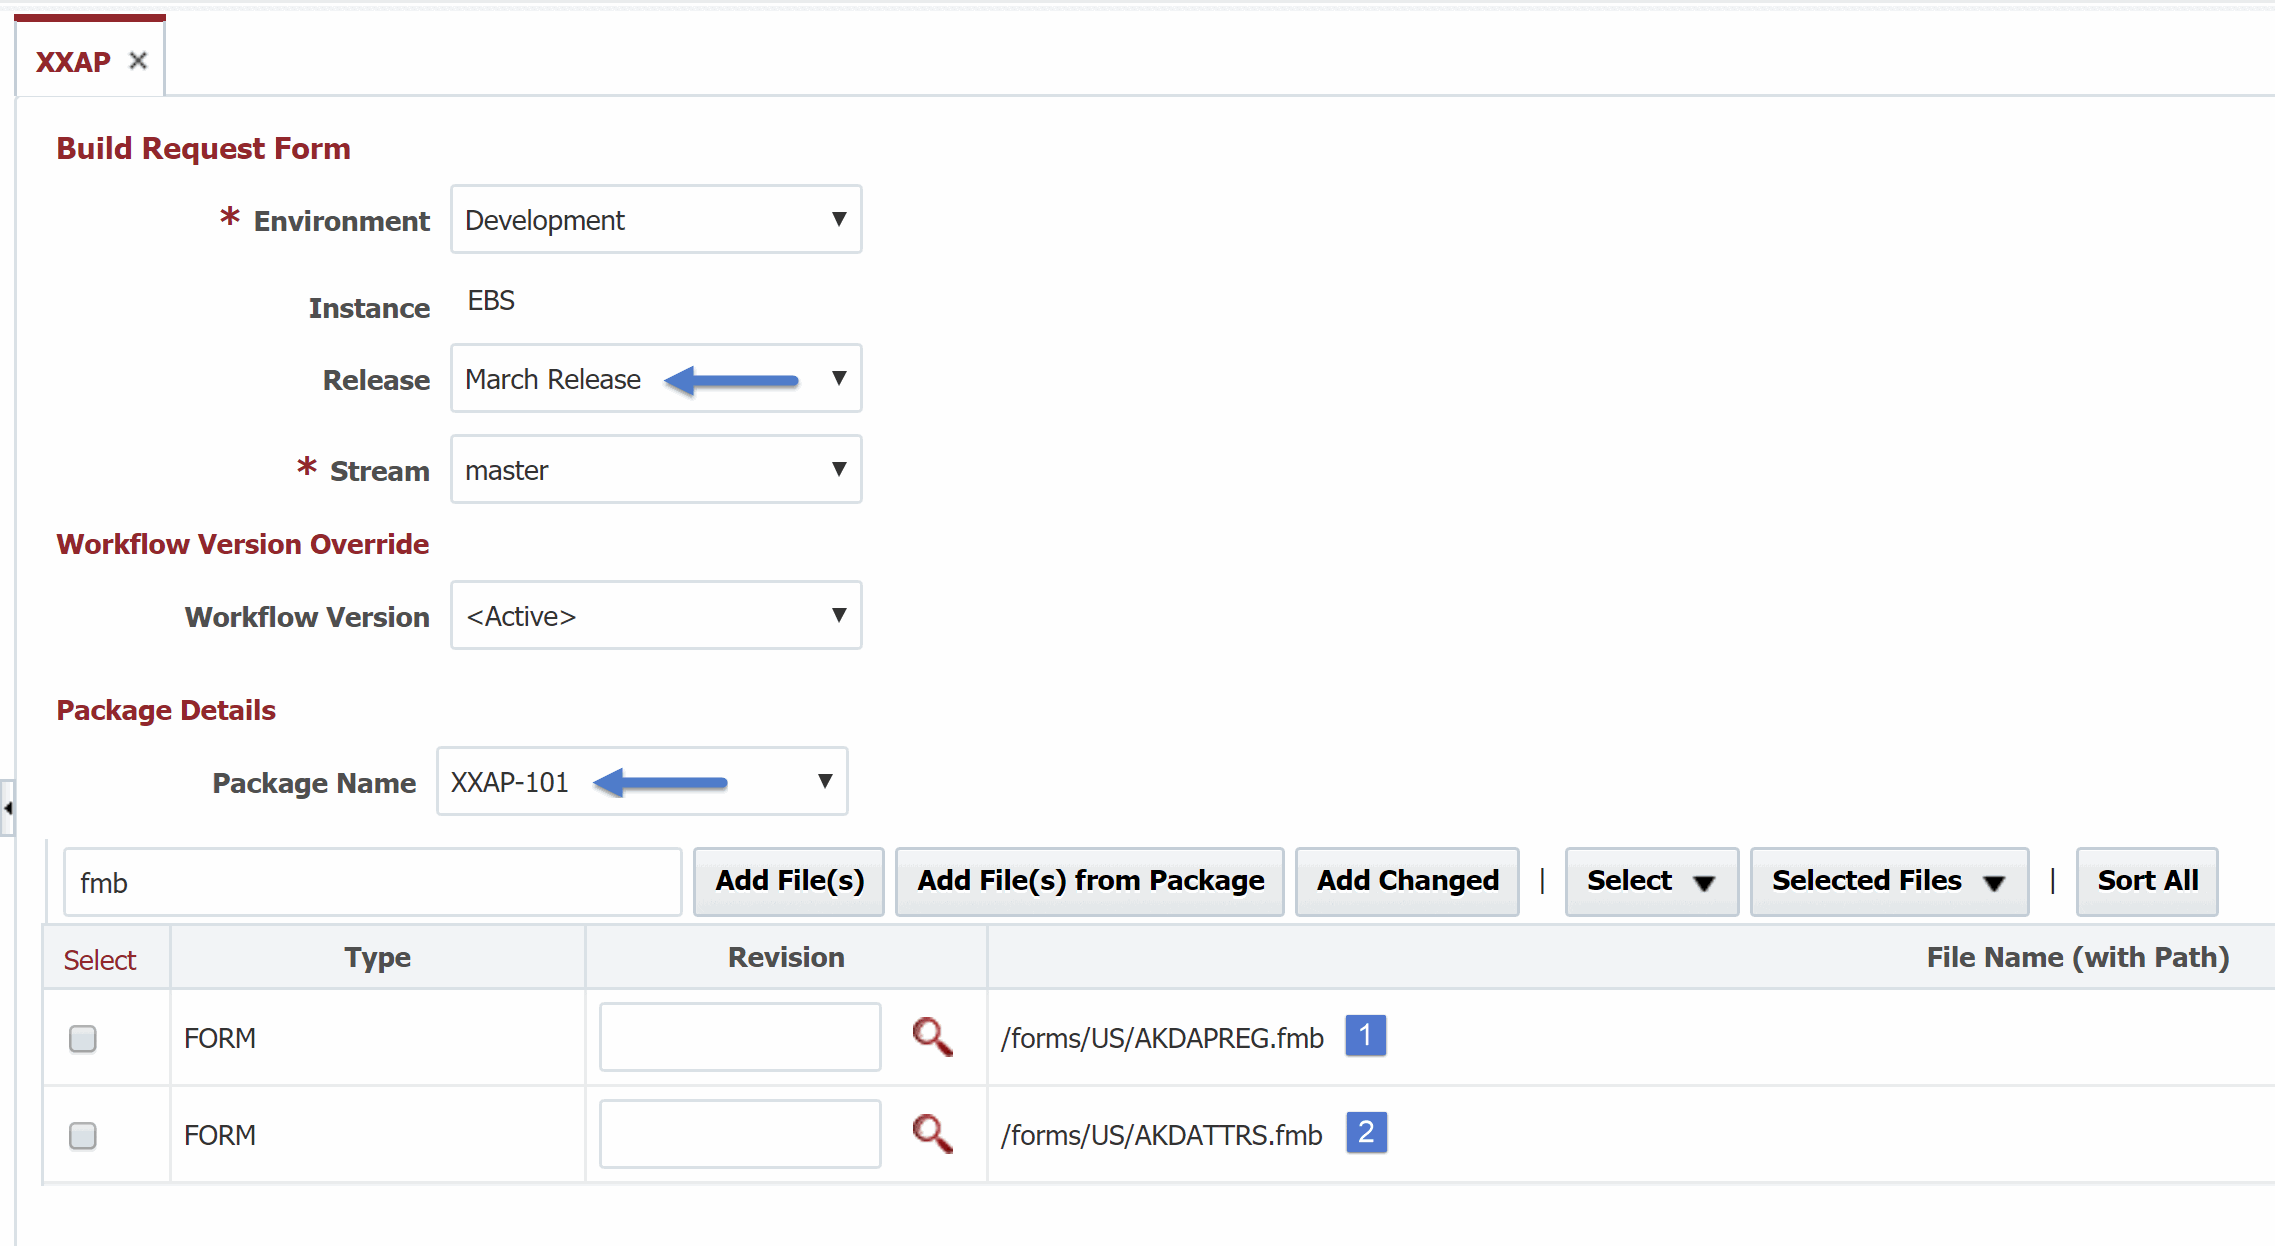Click FORM type in AKDATTRS.fmb row
Viewport: 2275px width, 1246px height.
(220, 1135)
